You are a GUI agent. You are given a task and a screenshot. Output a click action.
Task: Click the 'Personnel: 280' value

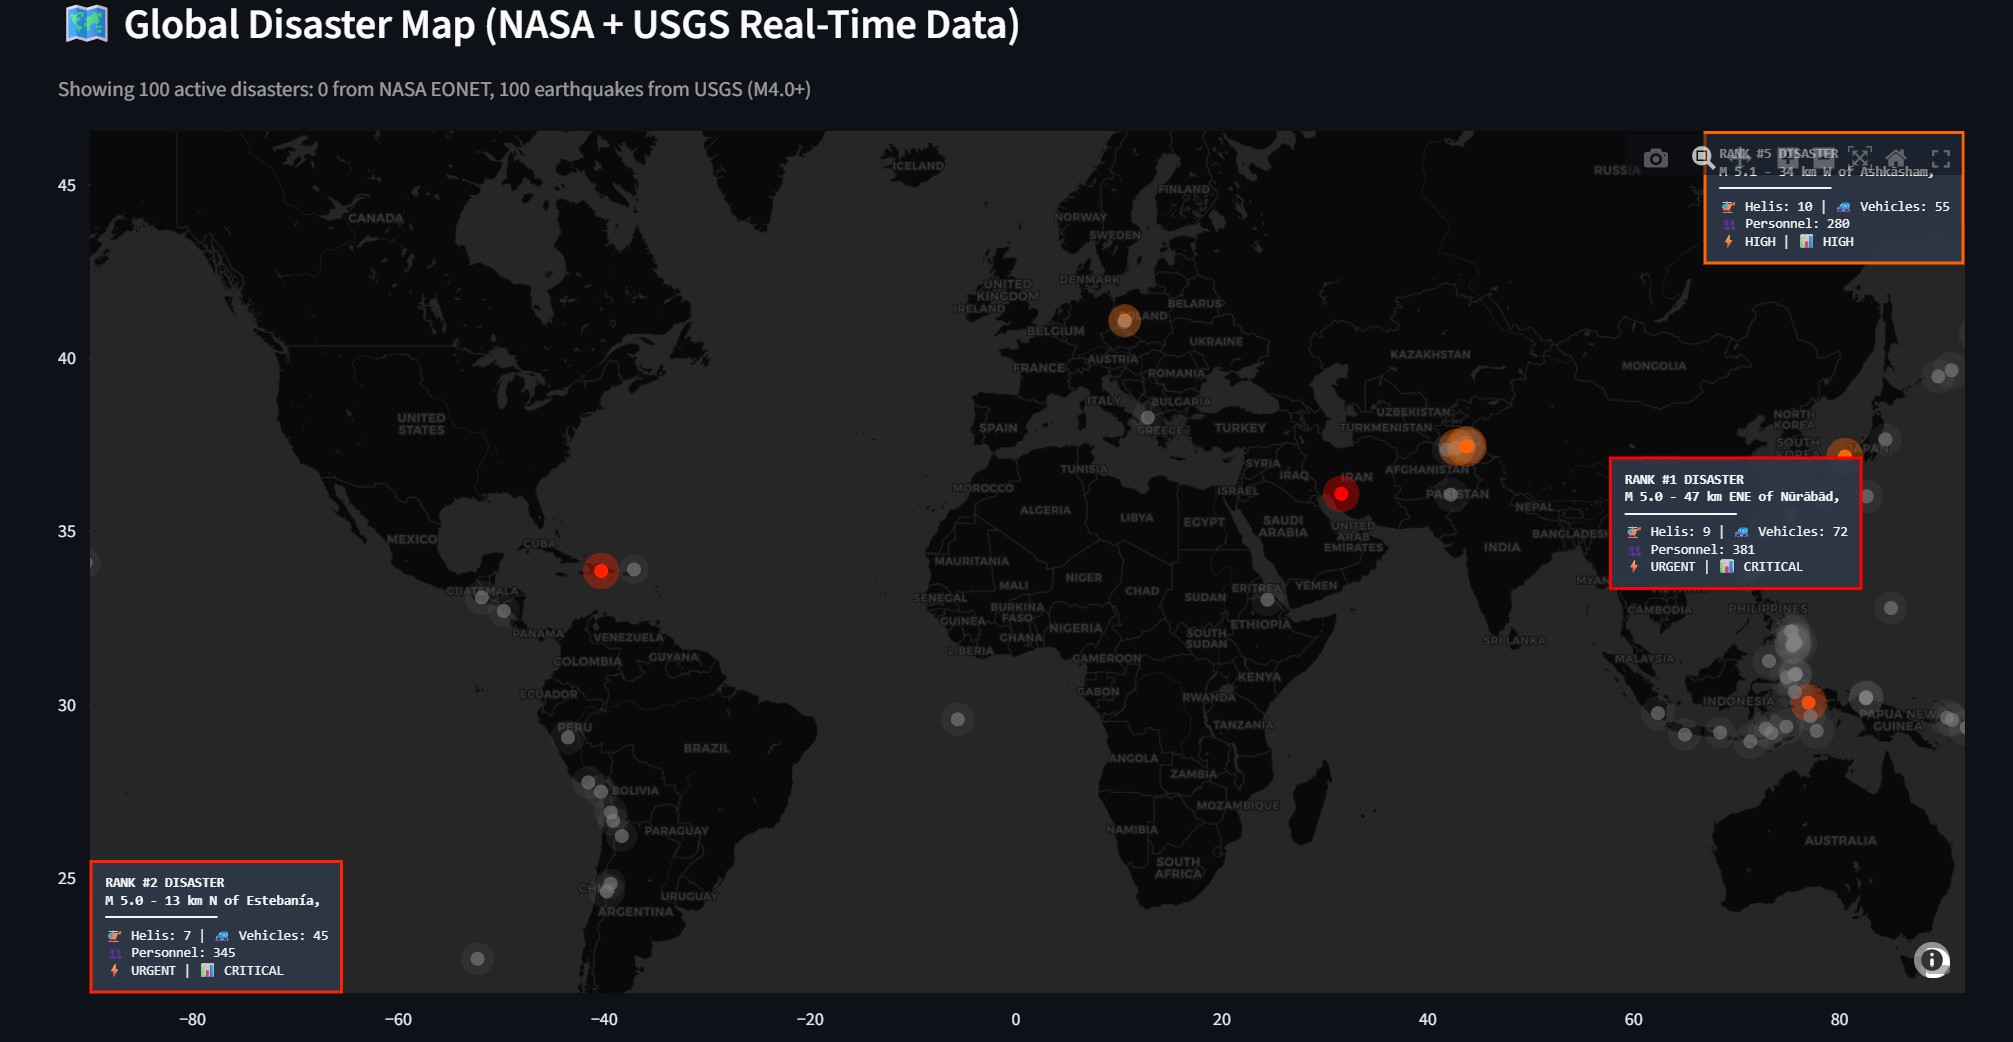[1797, 224]
